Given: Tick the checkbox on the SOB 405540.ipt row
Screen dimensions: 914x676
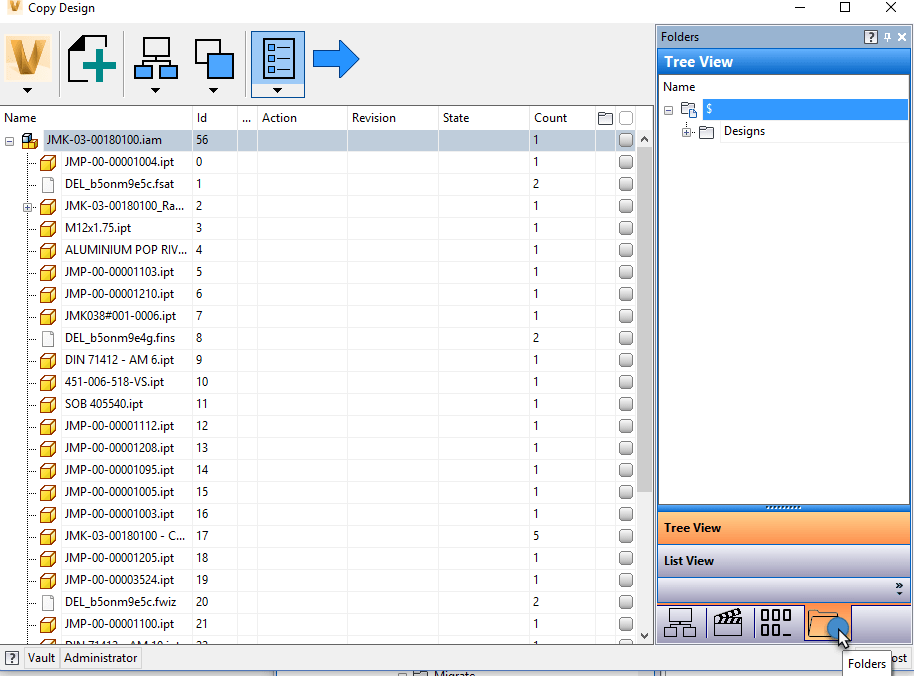Looking at the screenshot, I should [625, 404].
